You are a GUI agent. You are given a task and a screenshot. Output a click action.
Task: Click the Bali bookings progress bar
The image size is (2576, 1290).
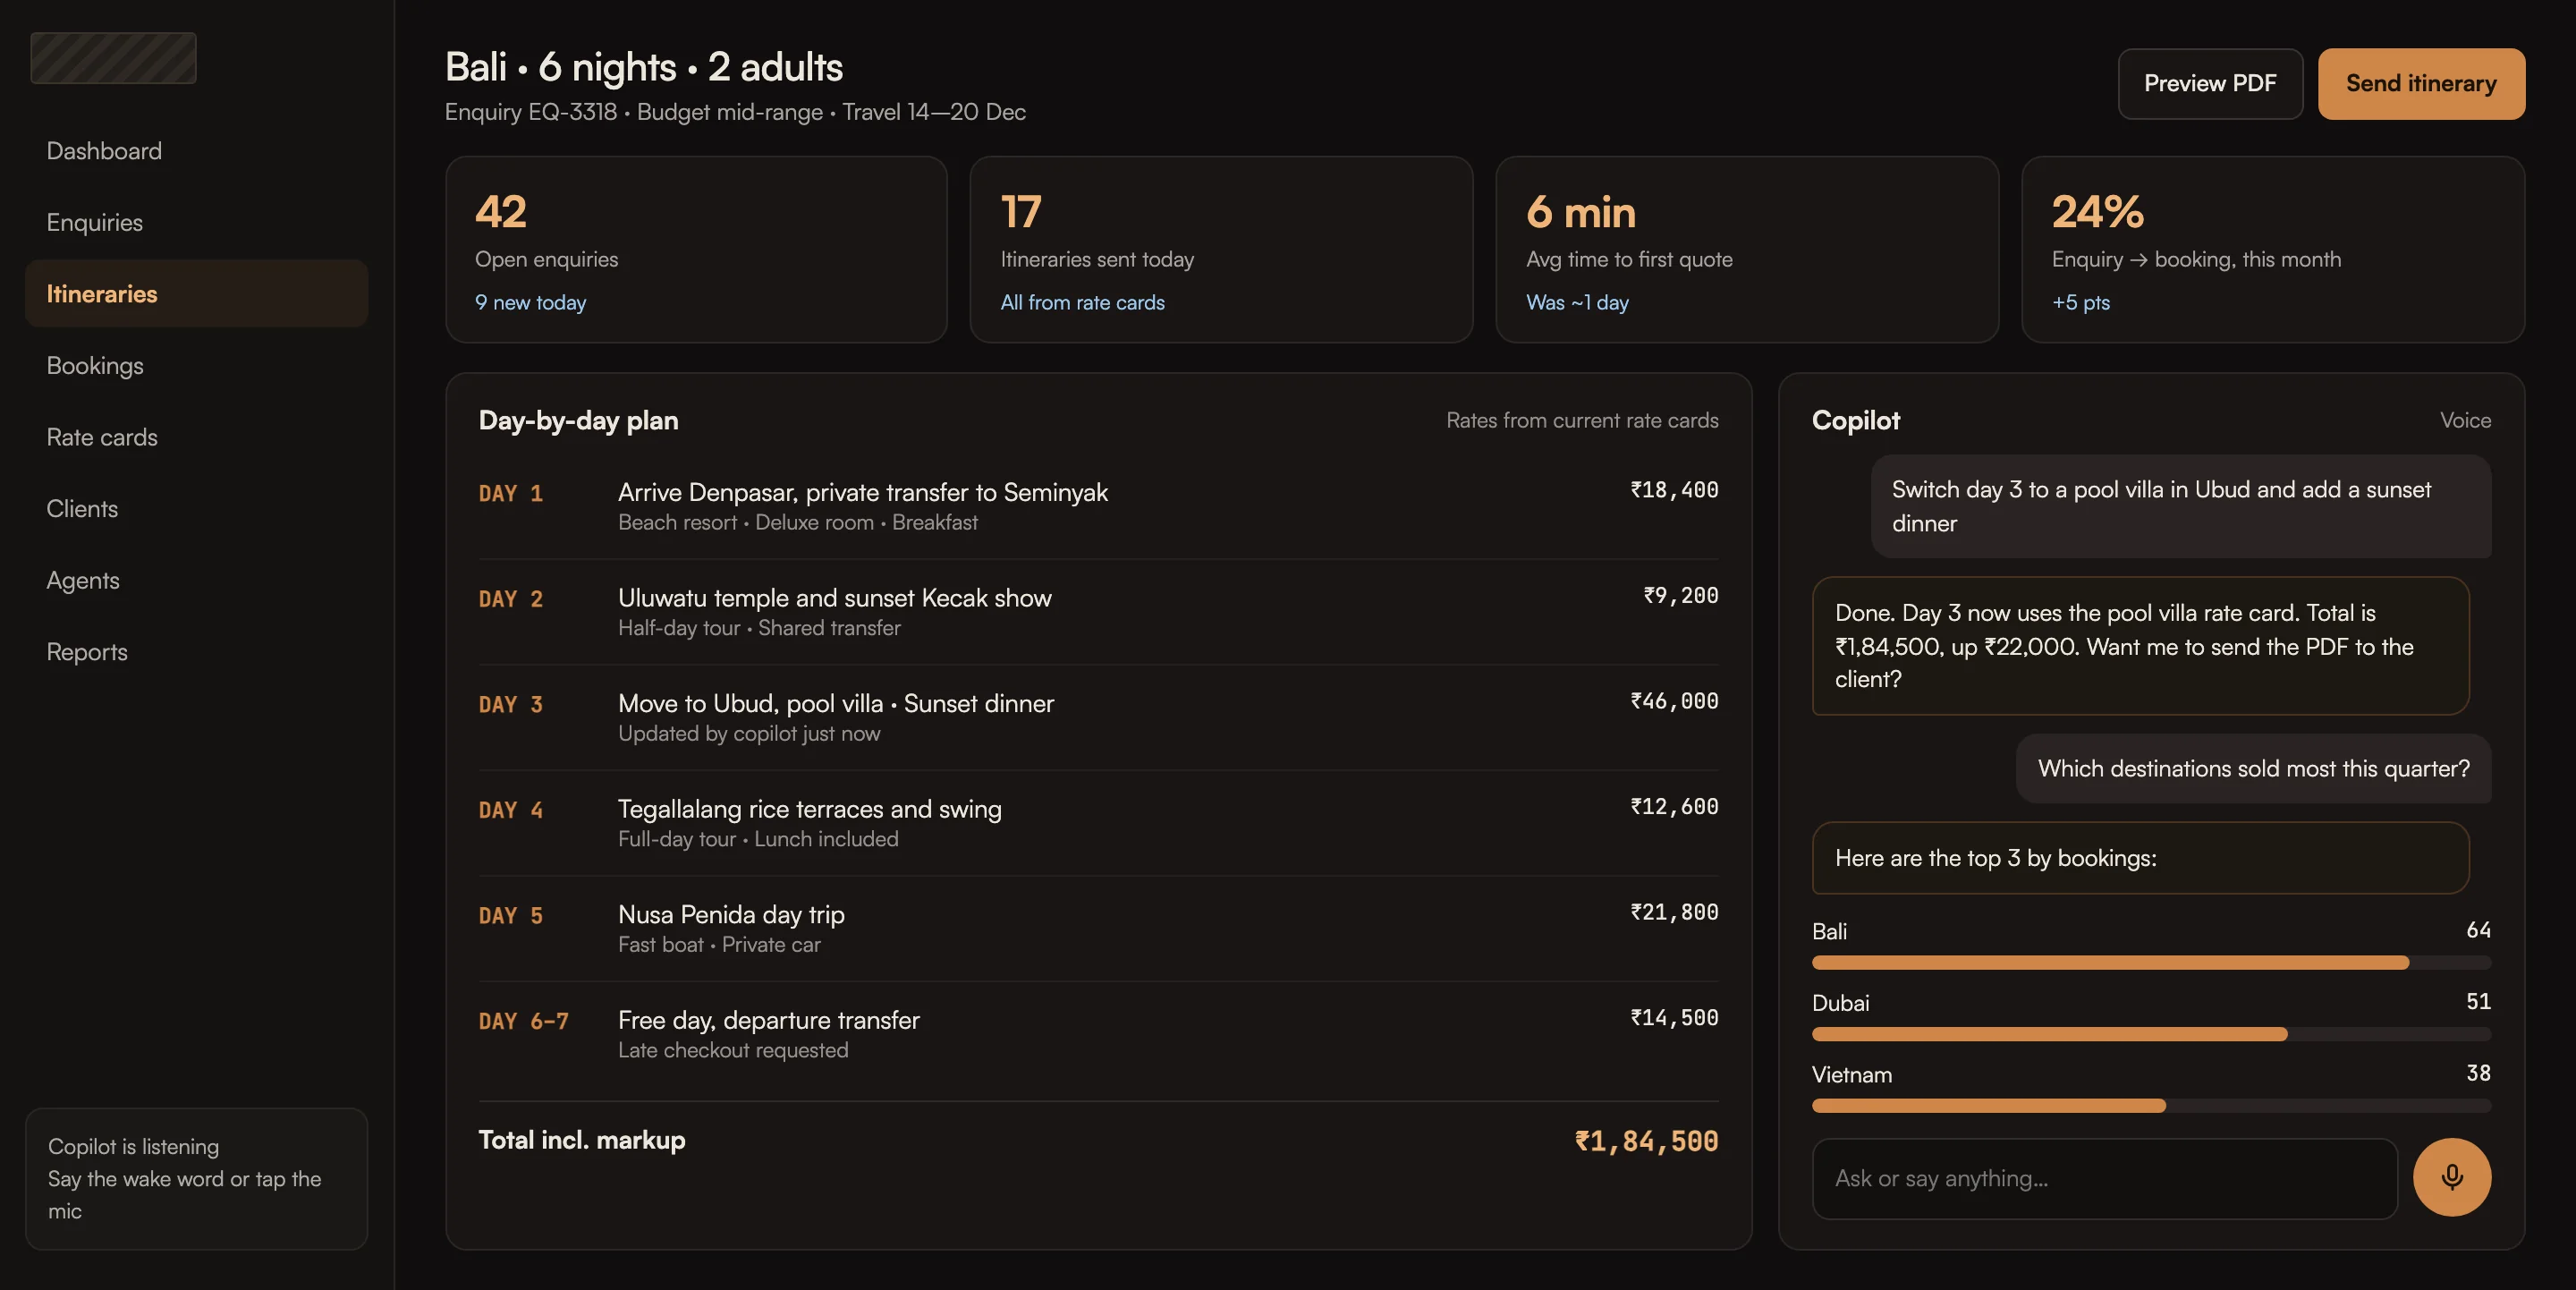2151,962
